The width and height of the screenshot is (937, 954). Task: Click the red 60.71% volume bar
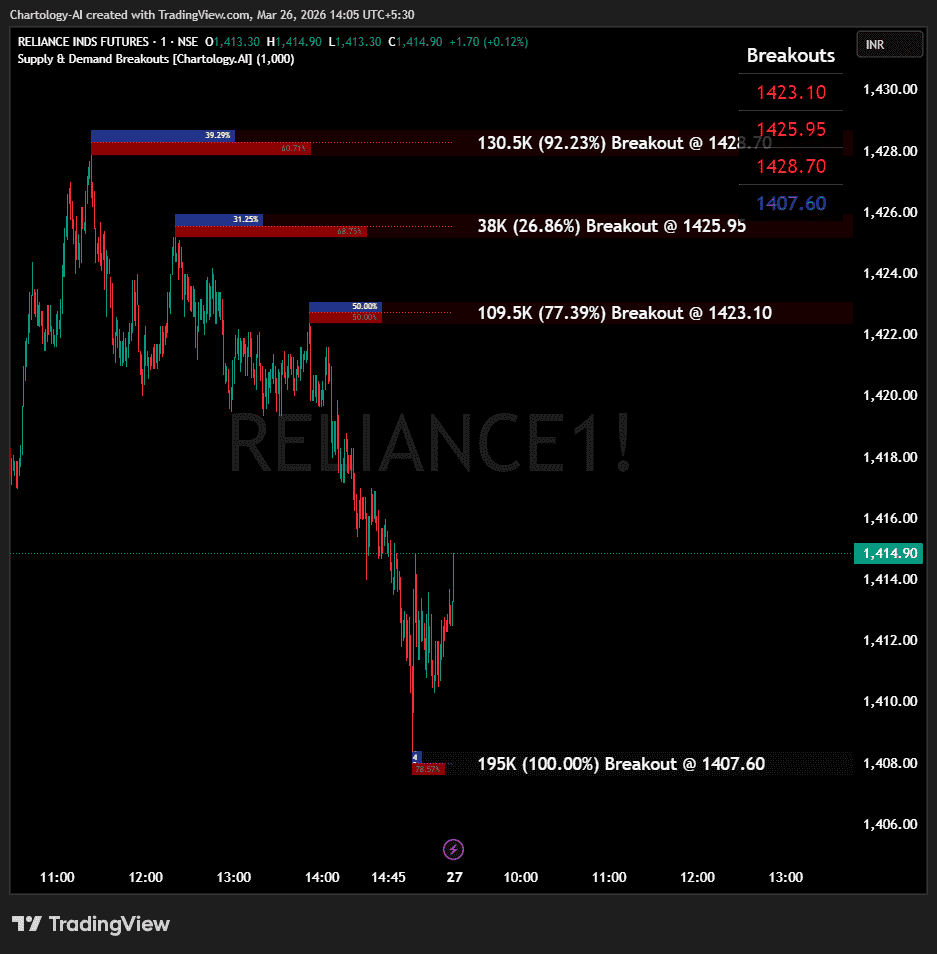click(x=201, y=149)
